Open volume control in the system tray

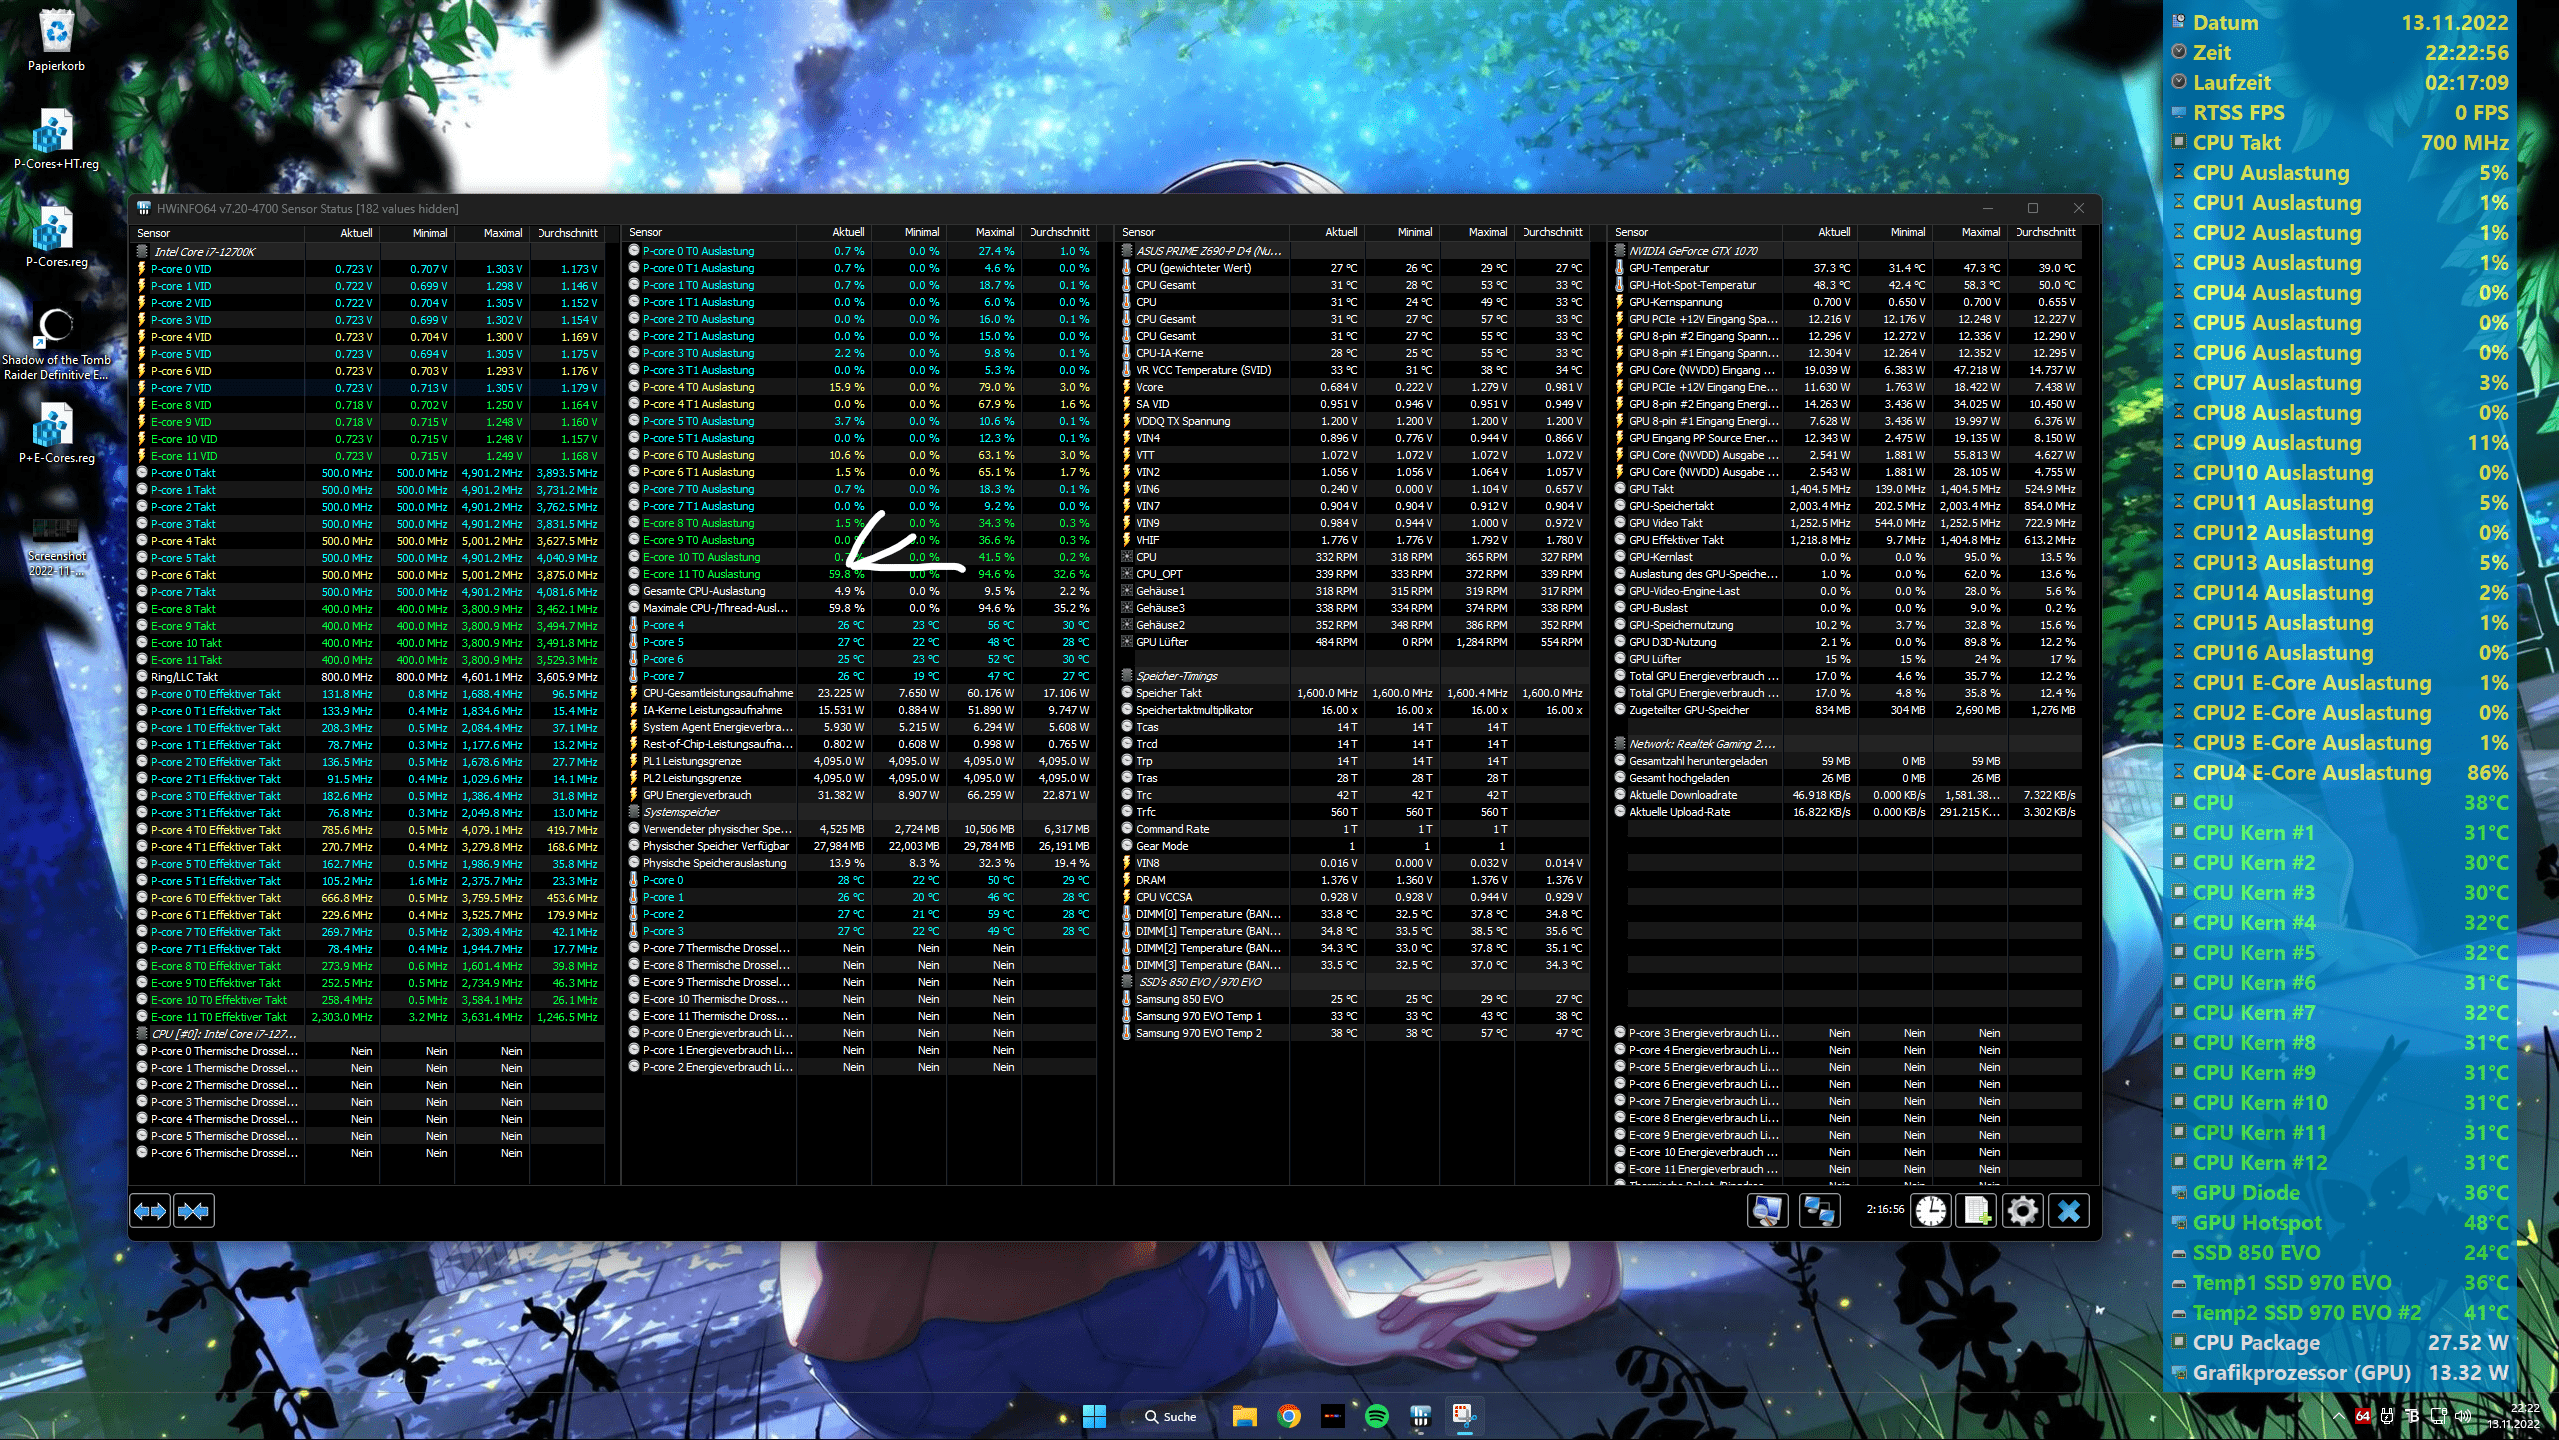point(2462,1416)
